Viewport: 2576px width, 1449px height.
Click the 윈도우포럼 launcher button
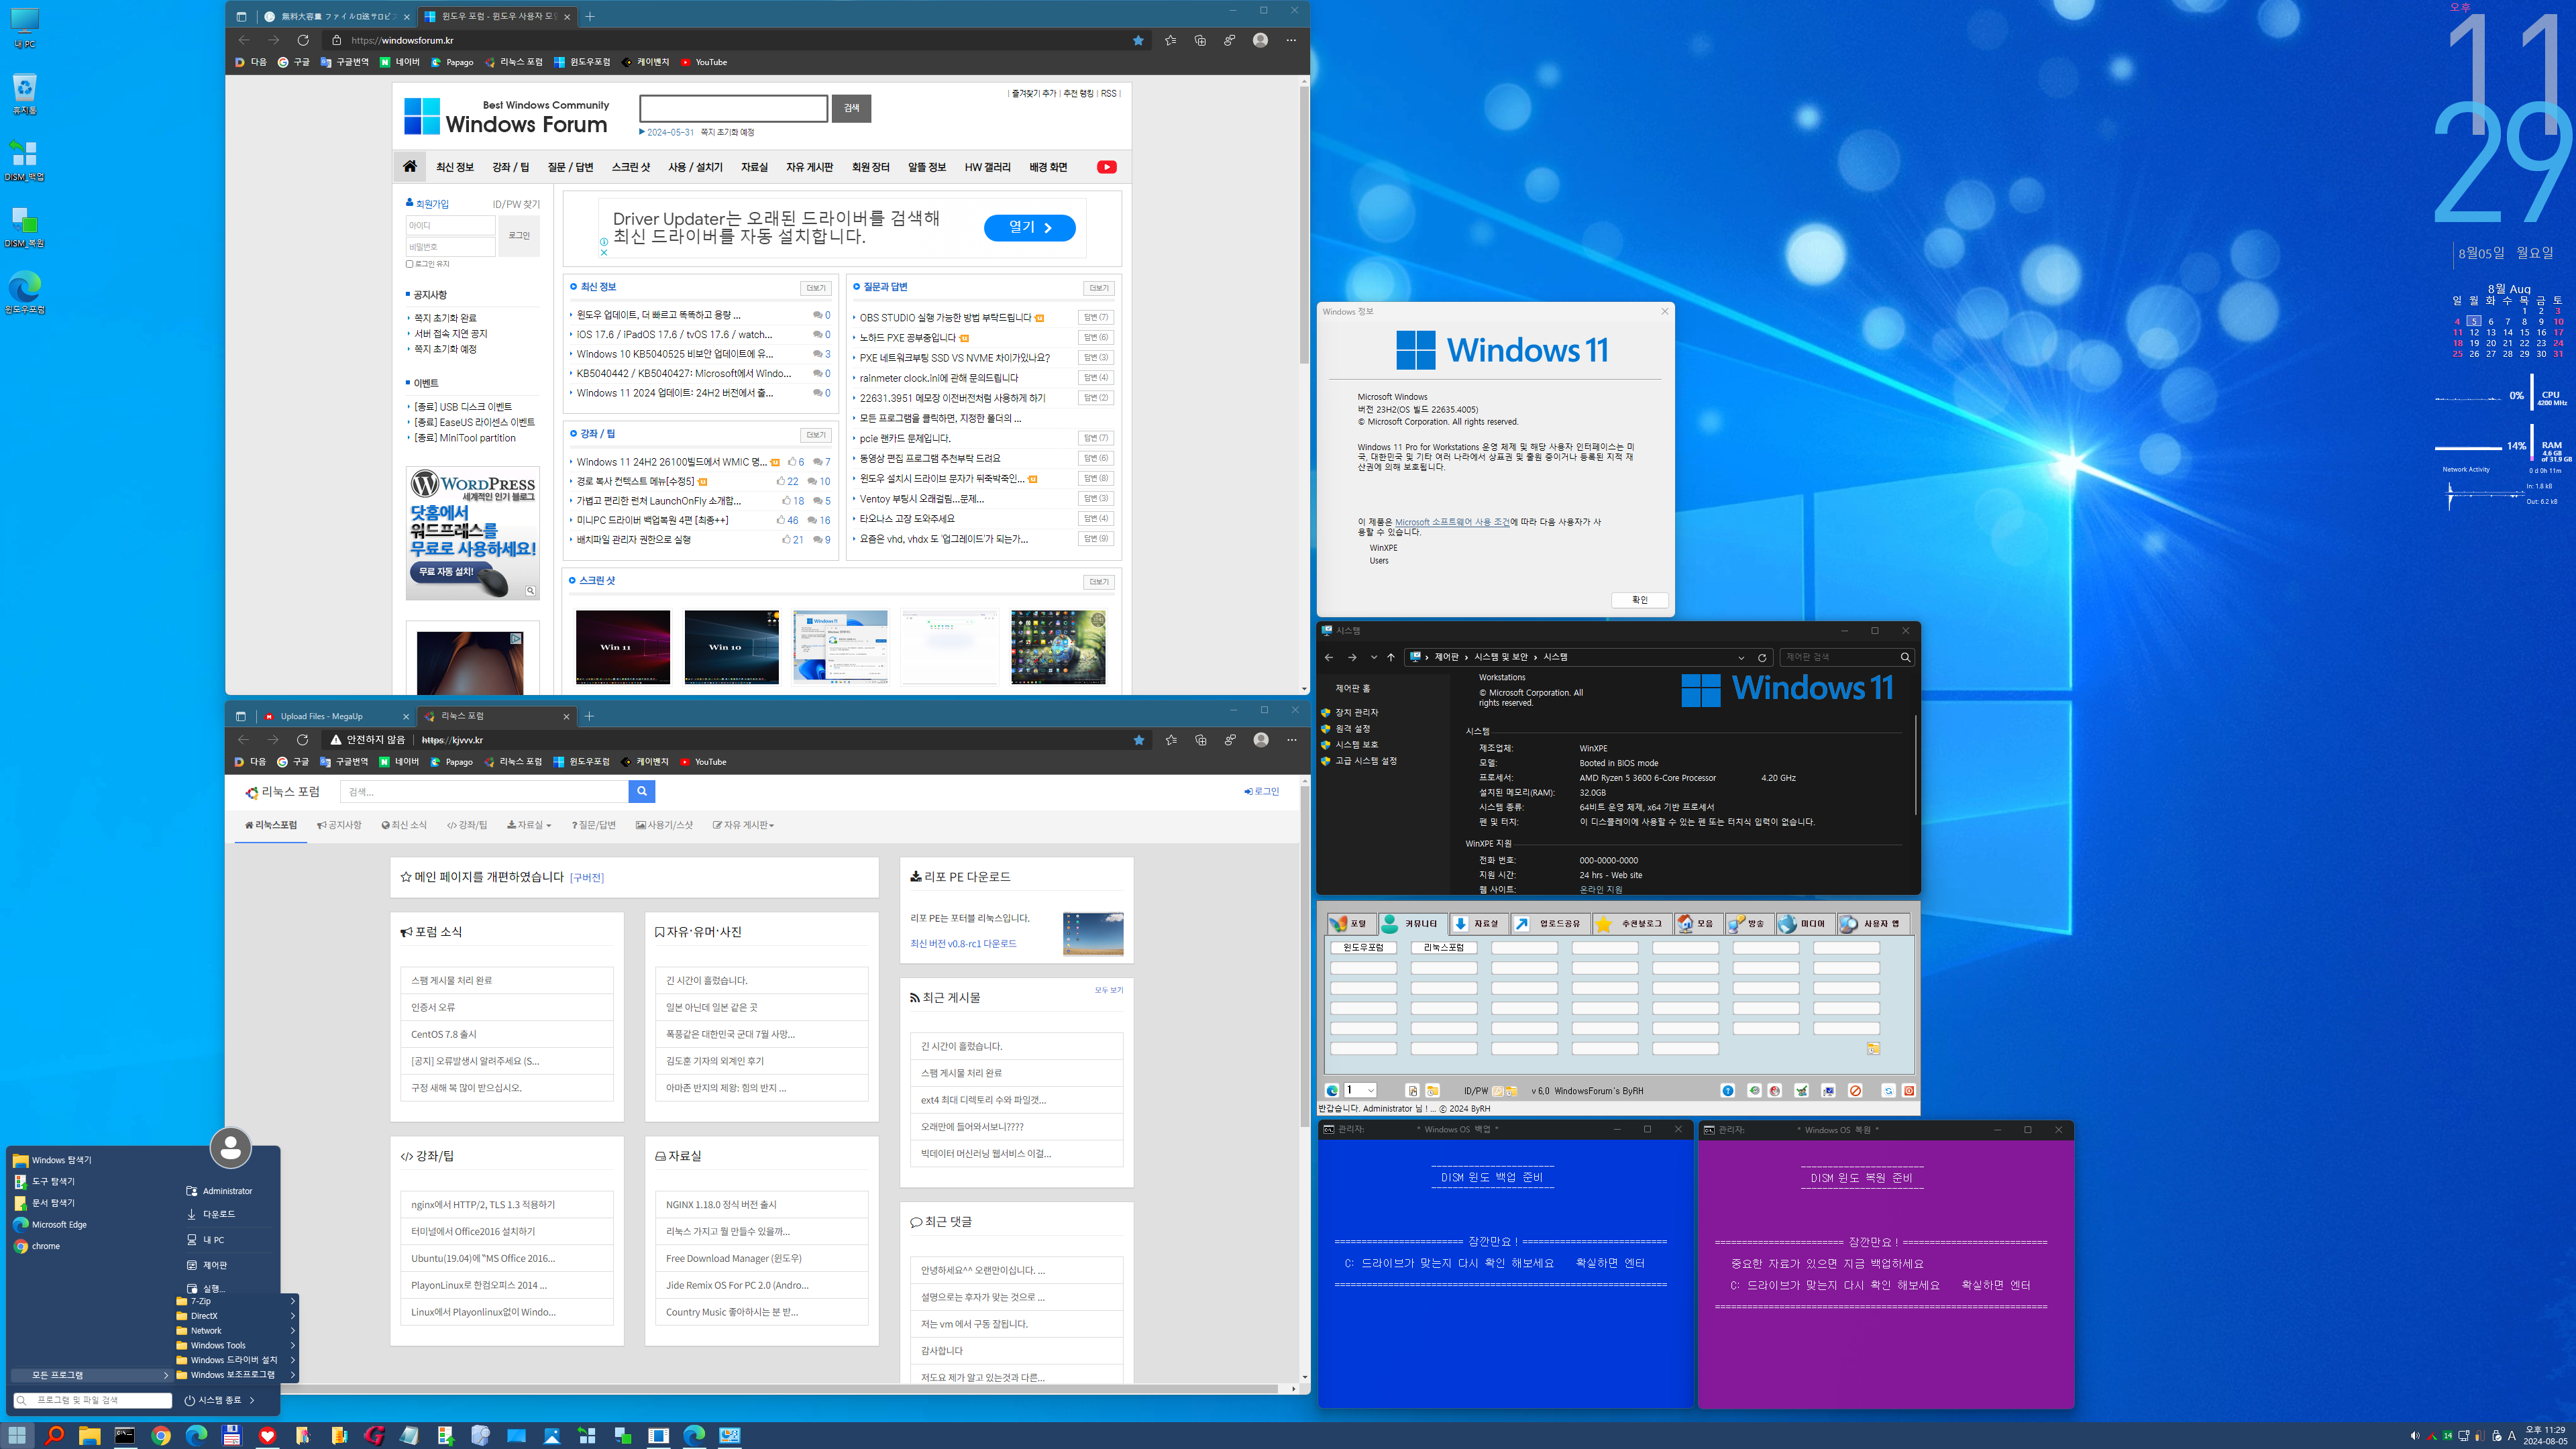(x=1363, y=947)
